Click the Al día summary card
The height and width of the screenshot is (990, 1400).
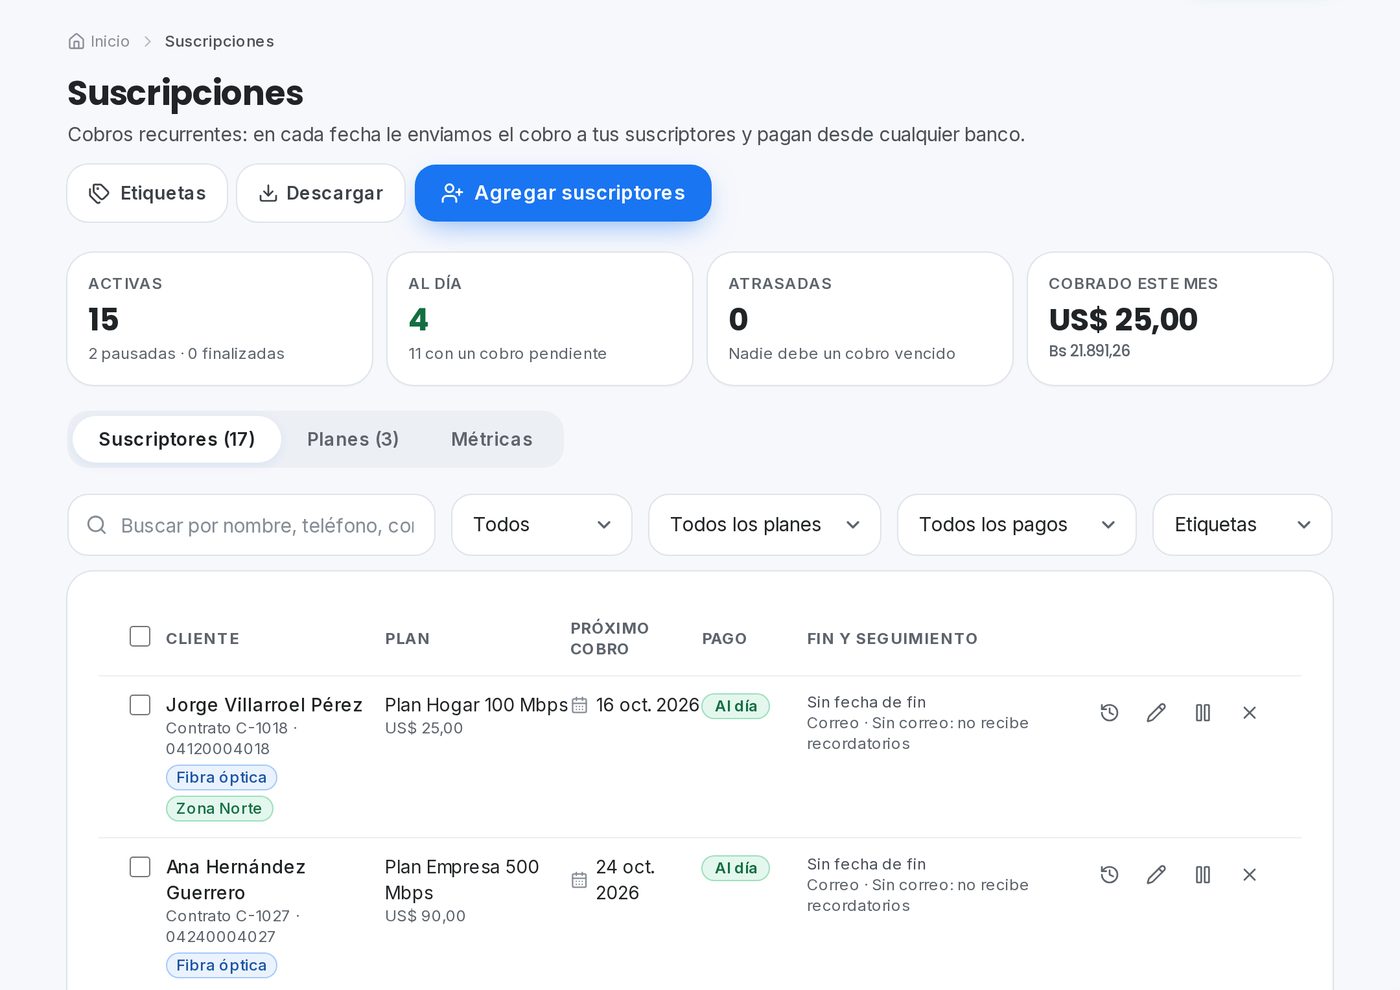click(x=540, y=319)
